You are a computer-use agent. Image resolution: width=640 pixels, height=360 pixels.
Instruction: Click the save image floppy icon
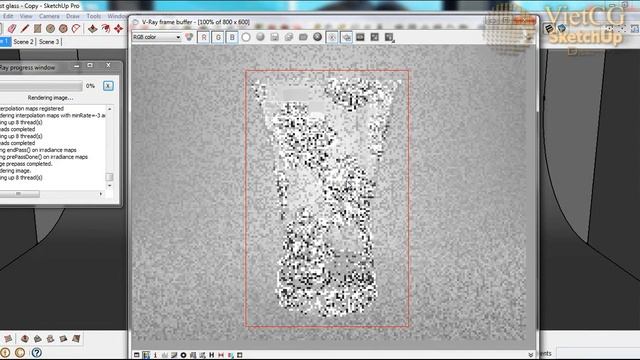(x=275, y=37)
